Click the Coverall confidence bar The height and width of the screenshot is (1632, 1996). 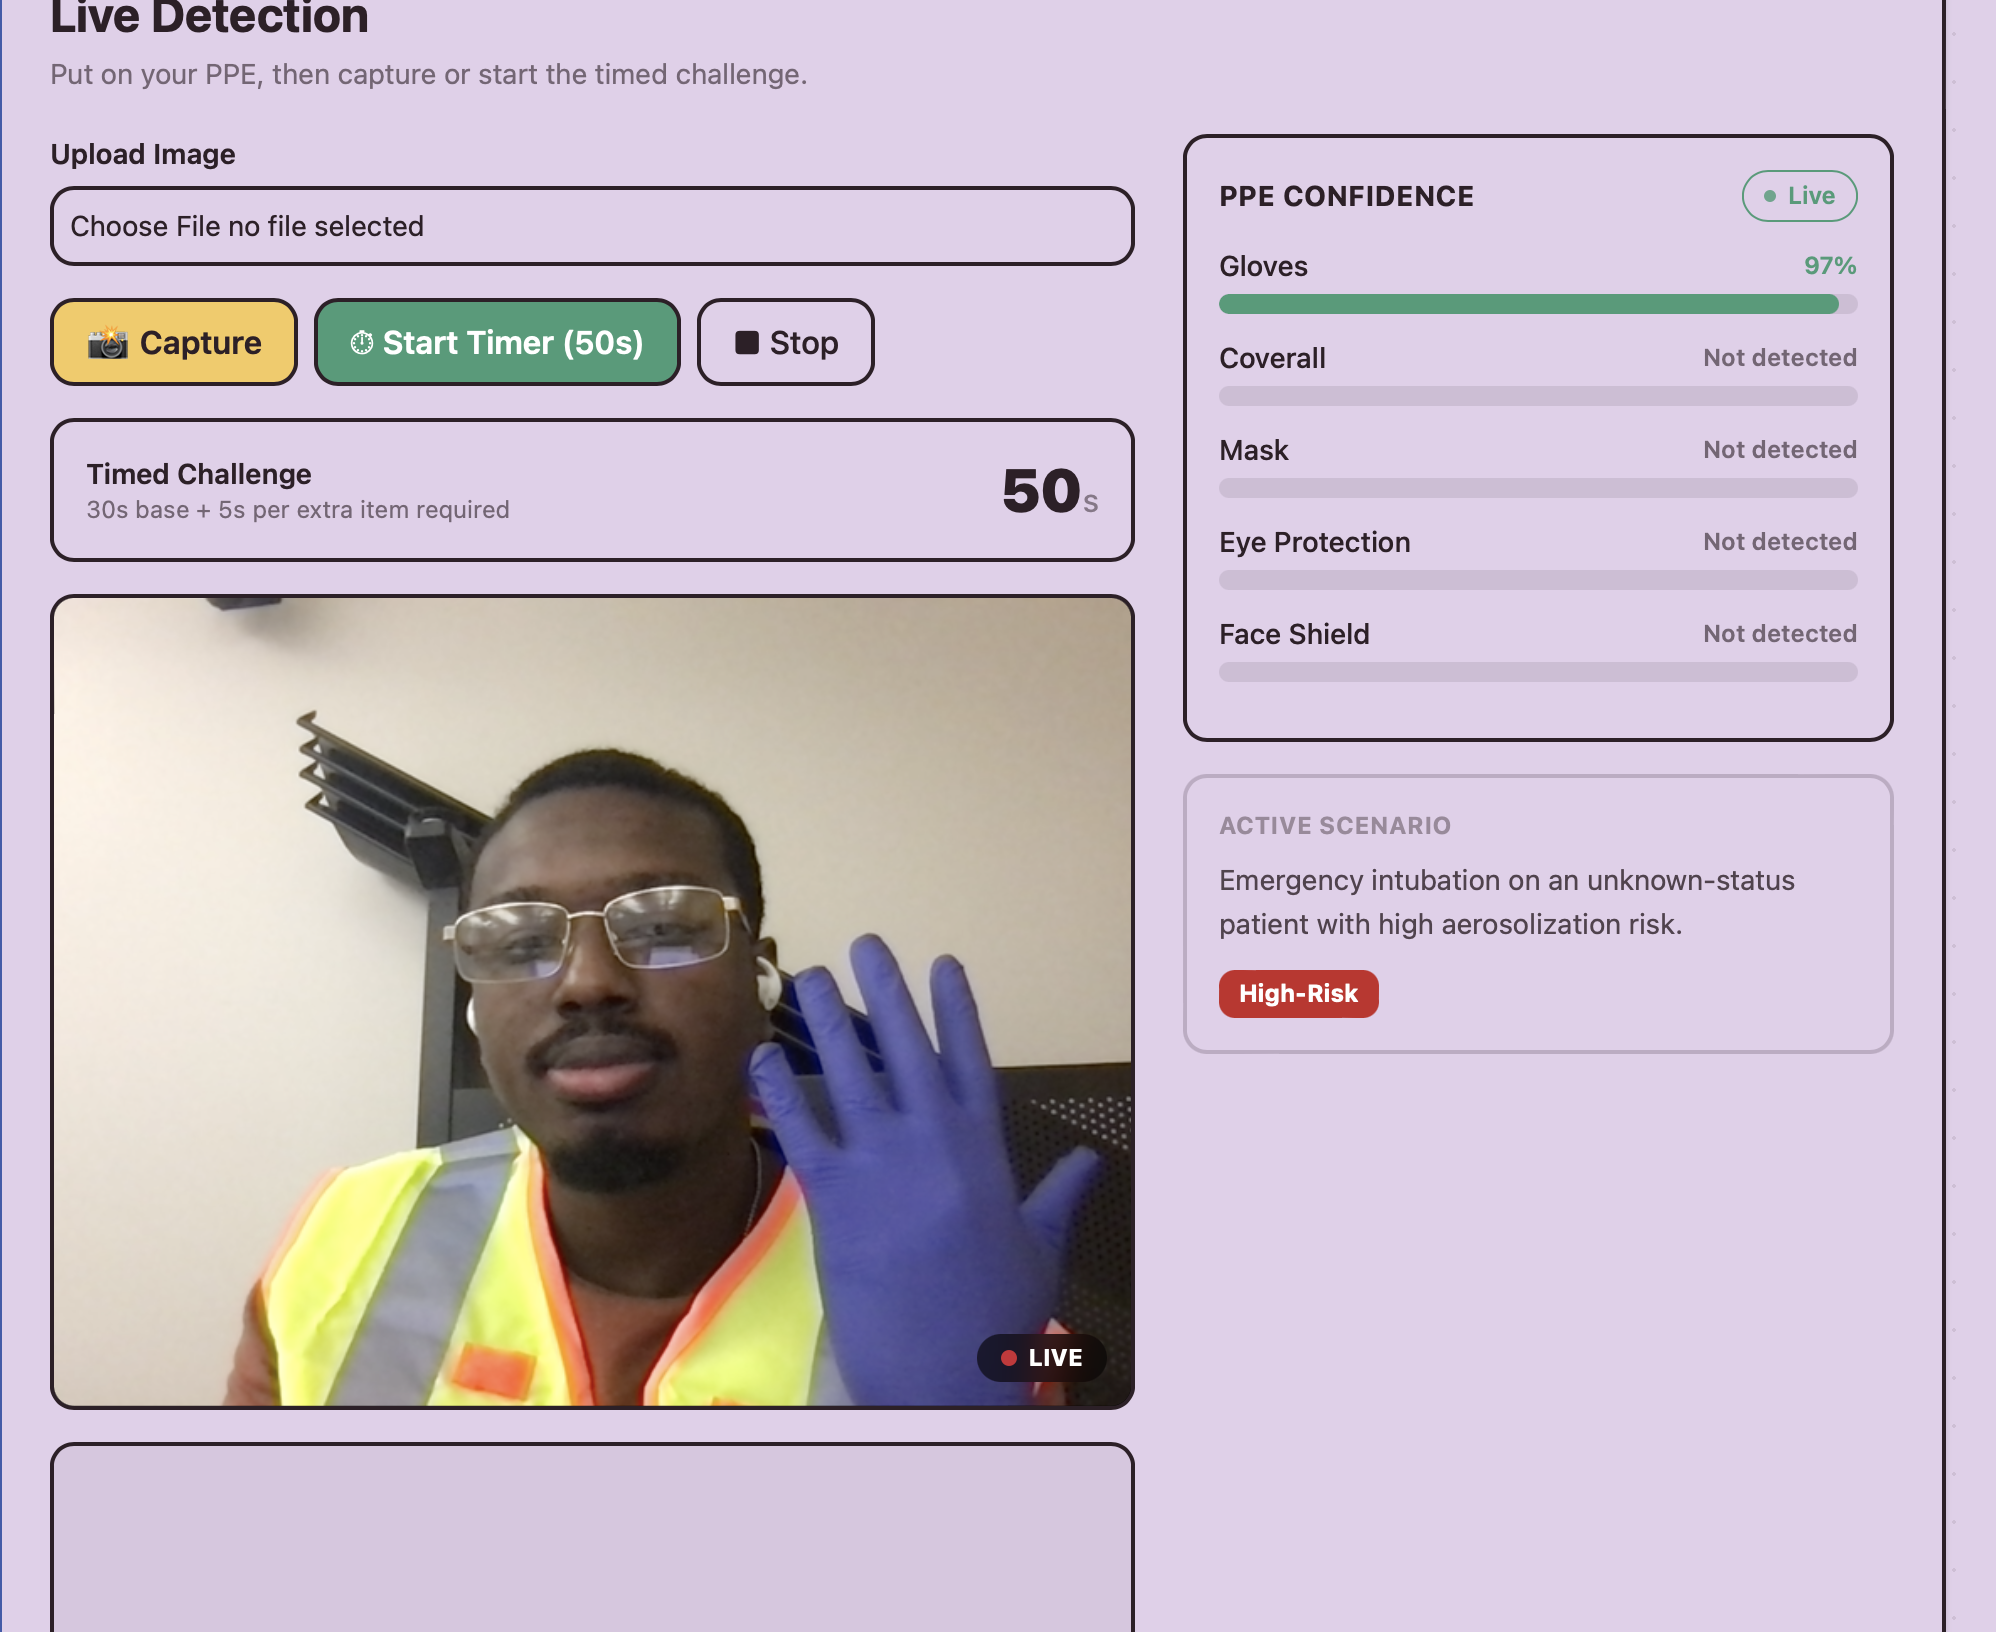pos(1537,396)
